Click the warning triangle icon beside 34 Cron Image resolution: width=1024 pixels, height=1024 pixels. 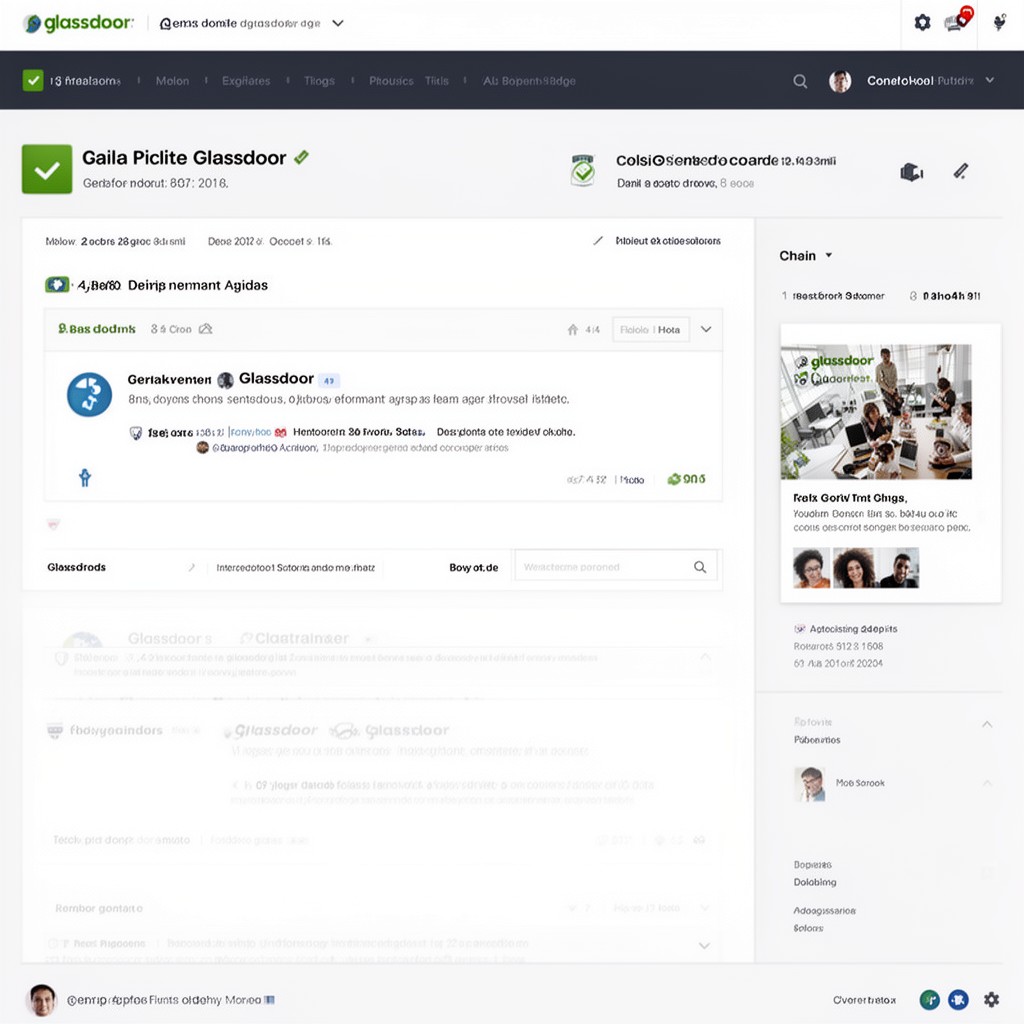[x=206, y=328]
